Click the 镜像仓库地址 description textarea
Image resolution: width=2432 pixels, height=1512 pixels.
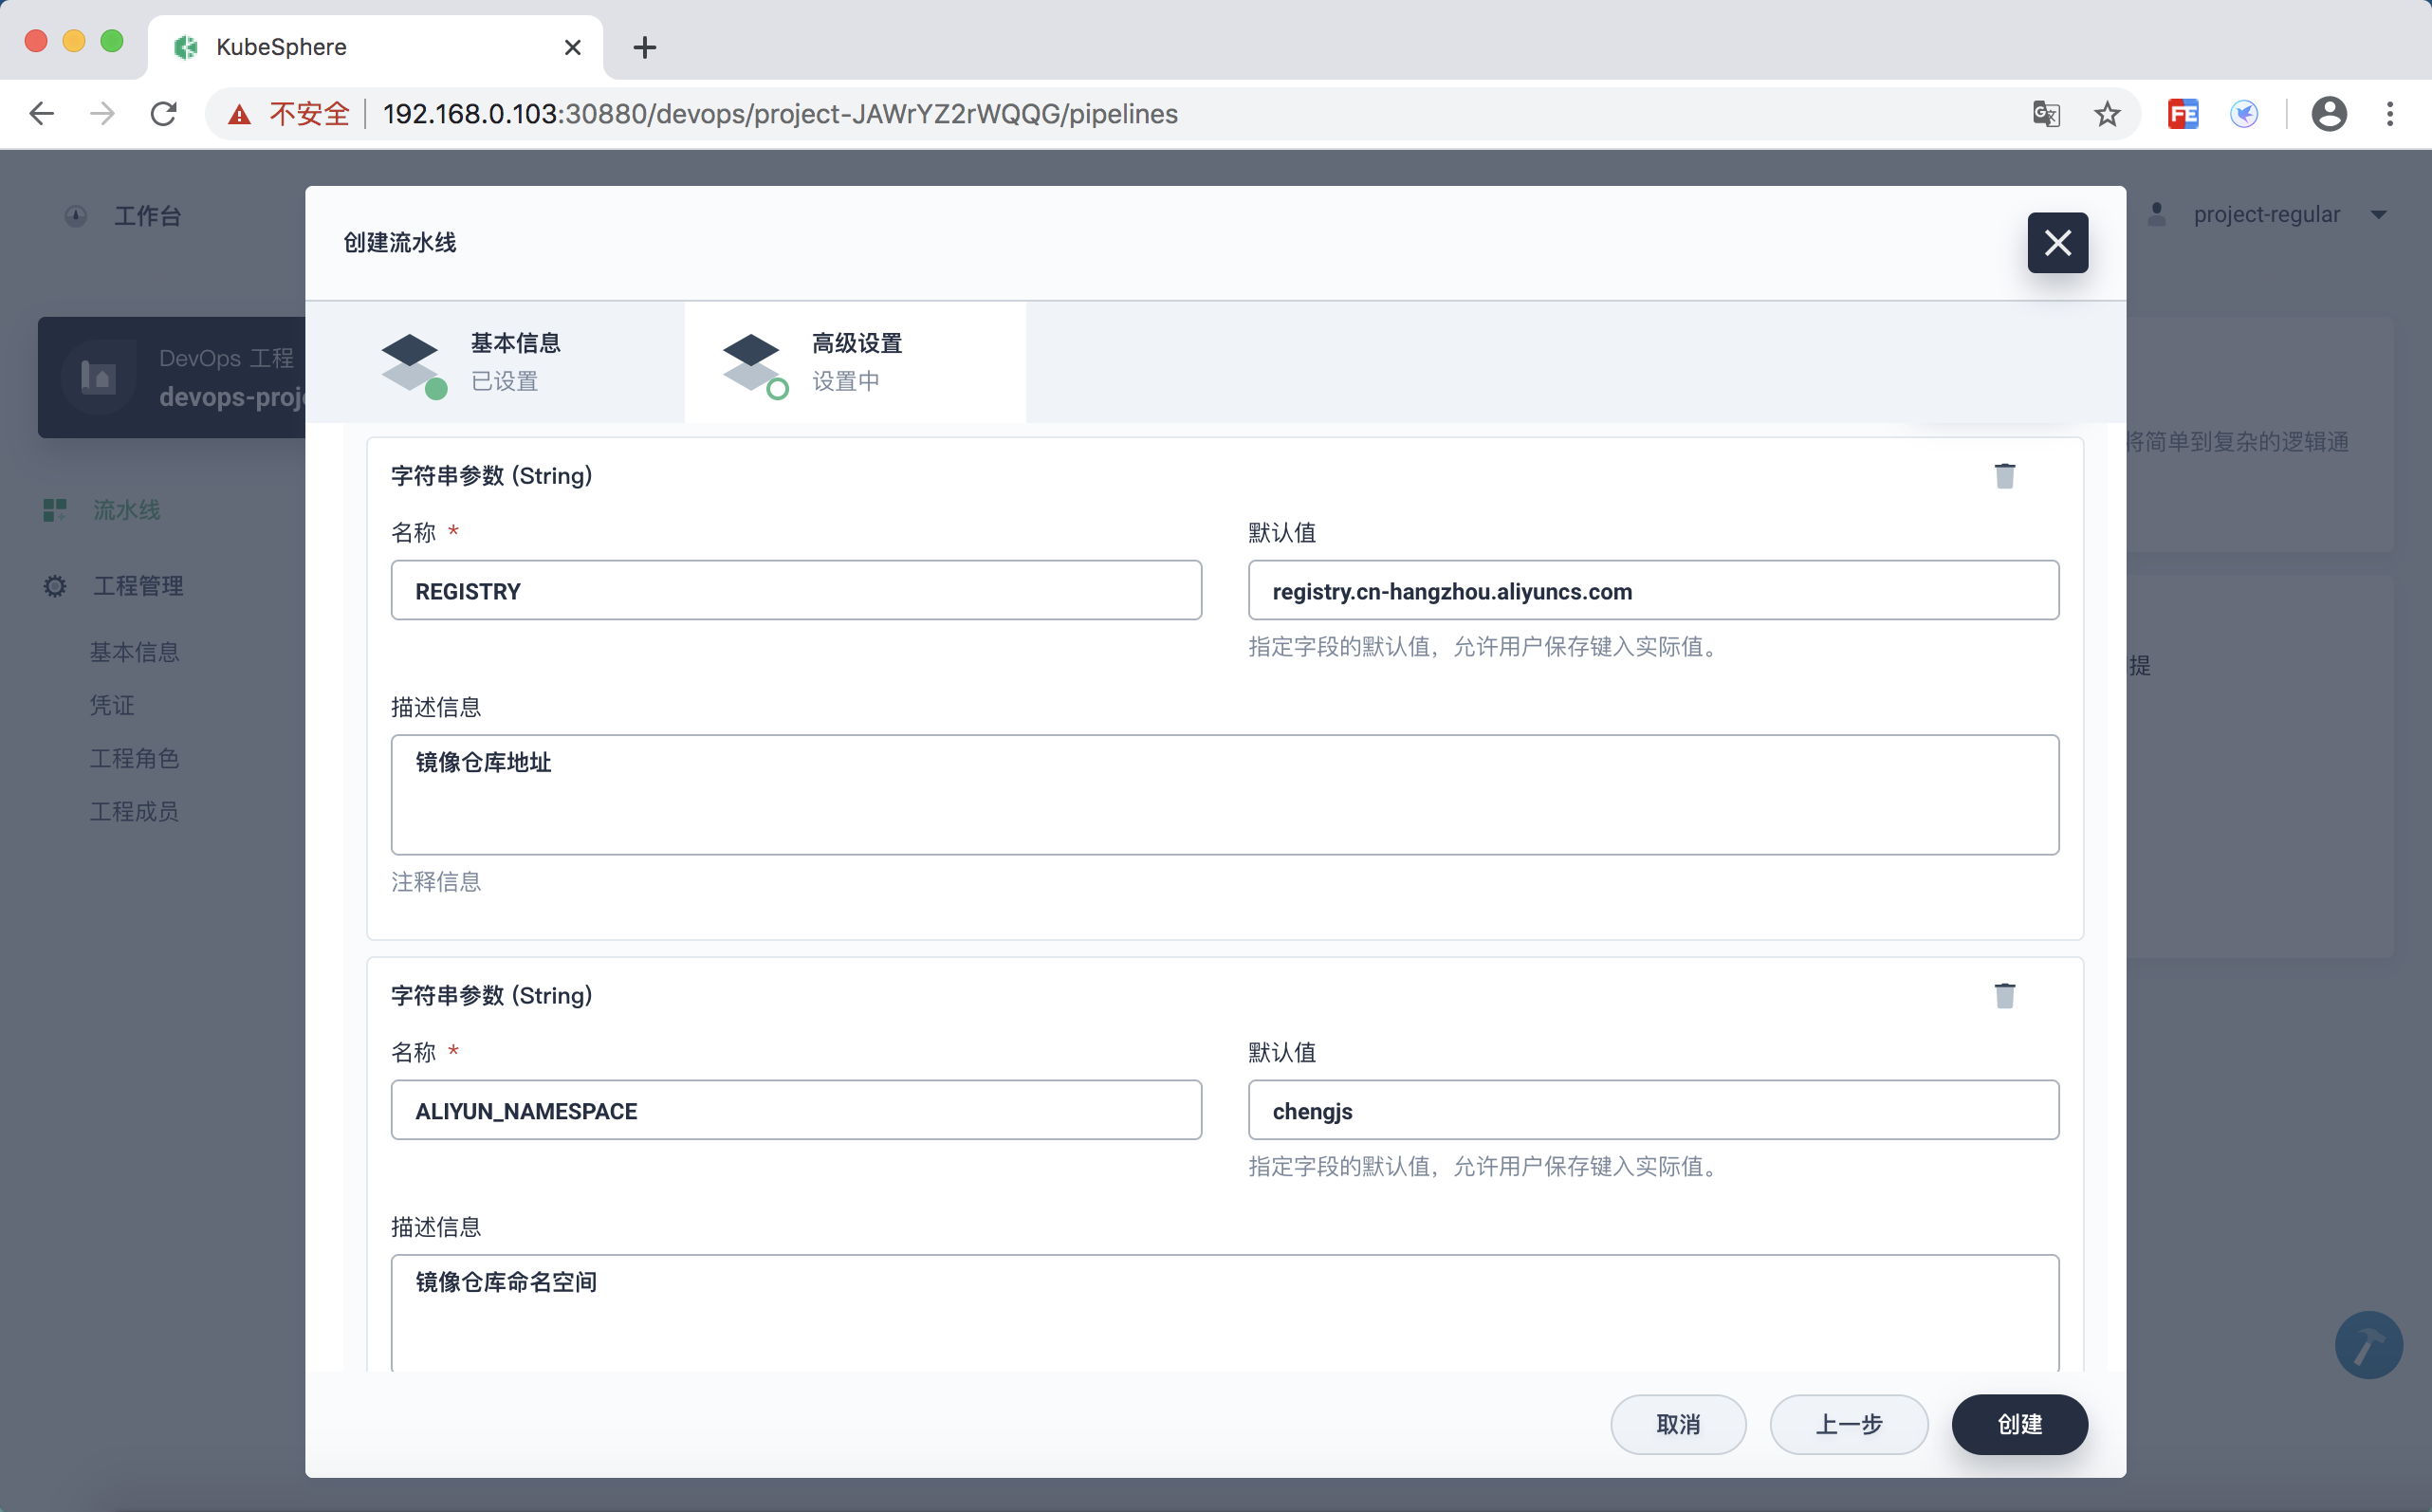[1224, 795]
